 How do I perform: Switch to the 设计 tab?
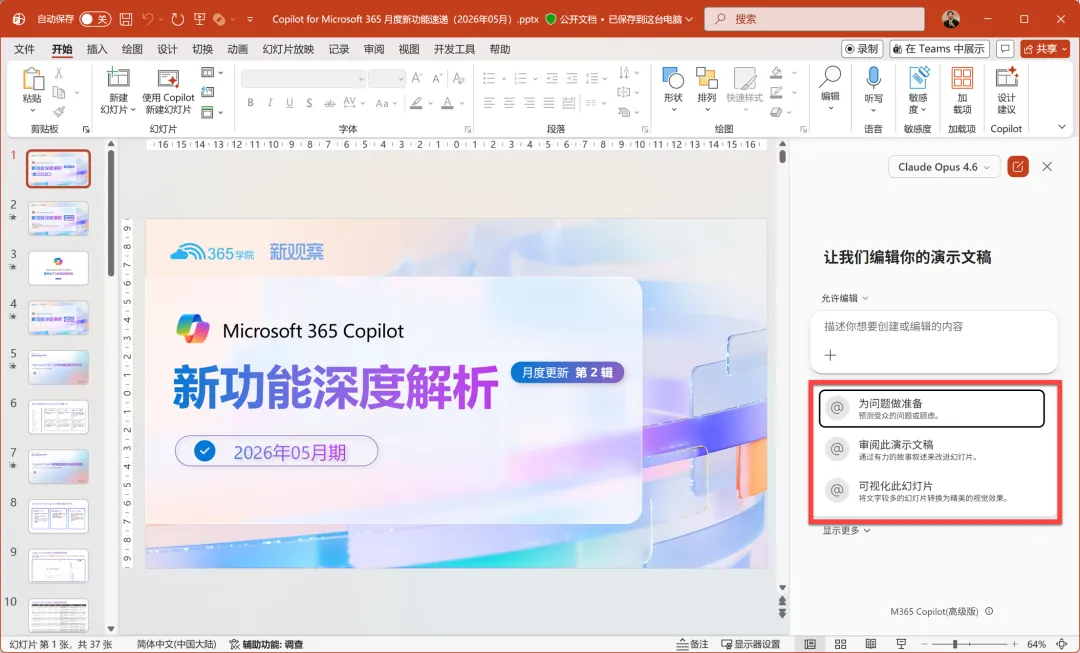pos(167,49)
